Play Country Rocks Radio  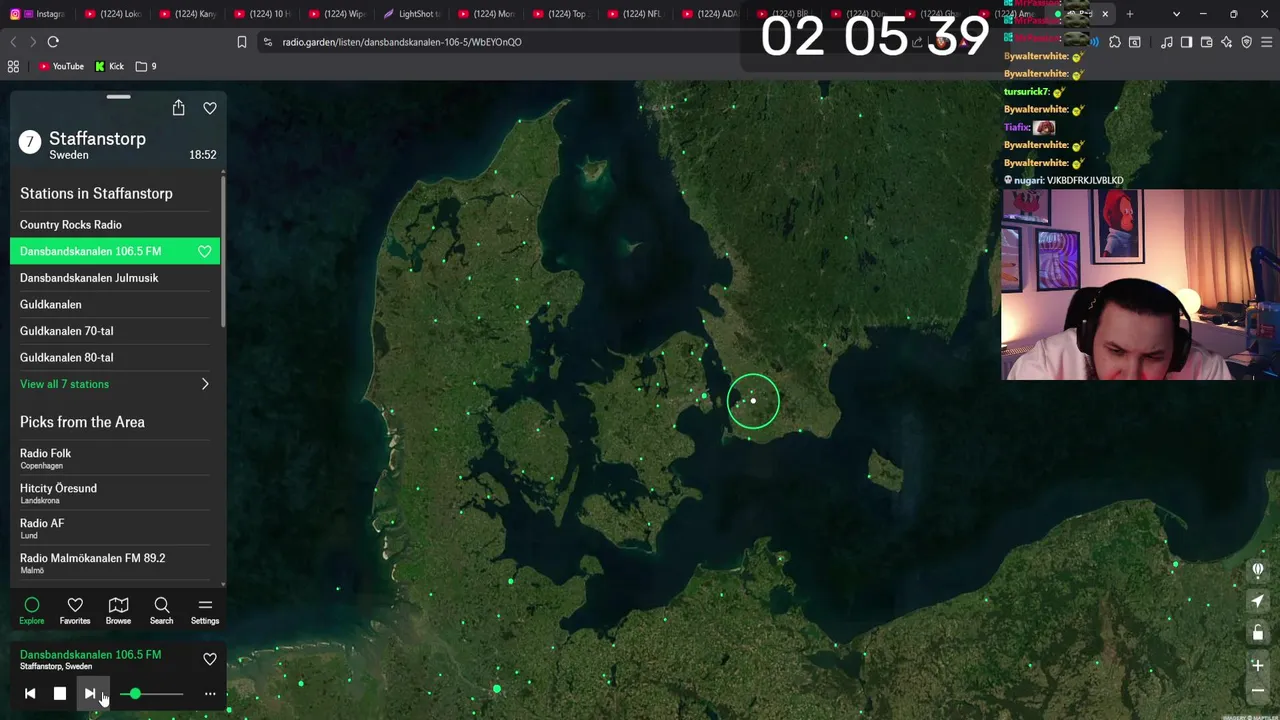coord(115,225)
